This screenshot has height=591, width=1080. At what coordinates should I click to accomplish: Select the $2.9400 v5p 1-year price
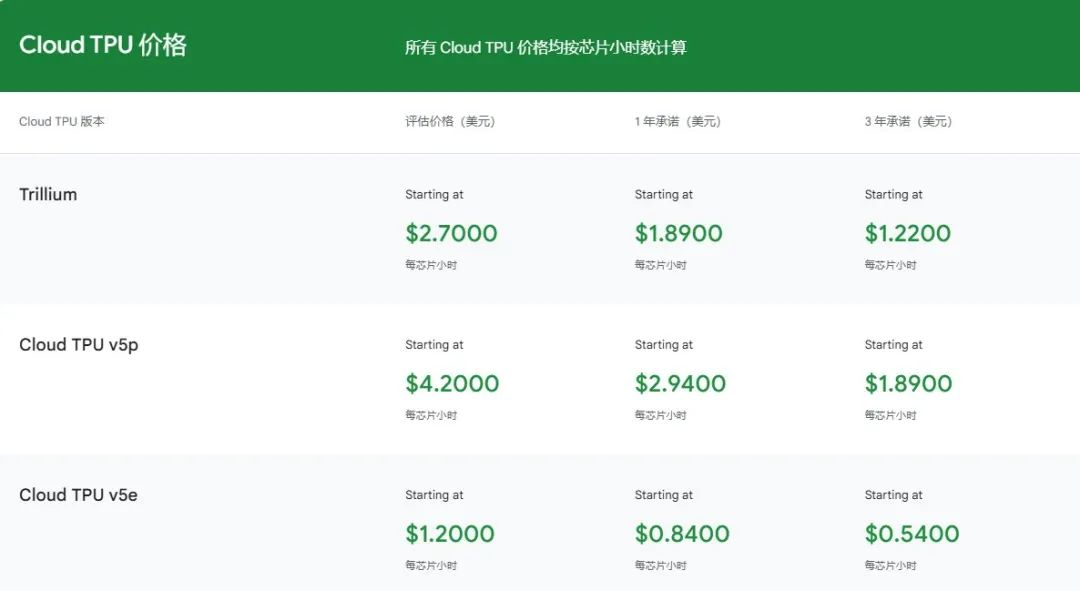pyautogui.click(x=680, y=384)
